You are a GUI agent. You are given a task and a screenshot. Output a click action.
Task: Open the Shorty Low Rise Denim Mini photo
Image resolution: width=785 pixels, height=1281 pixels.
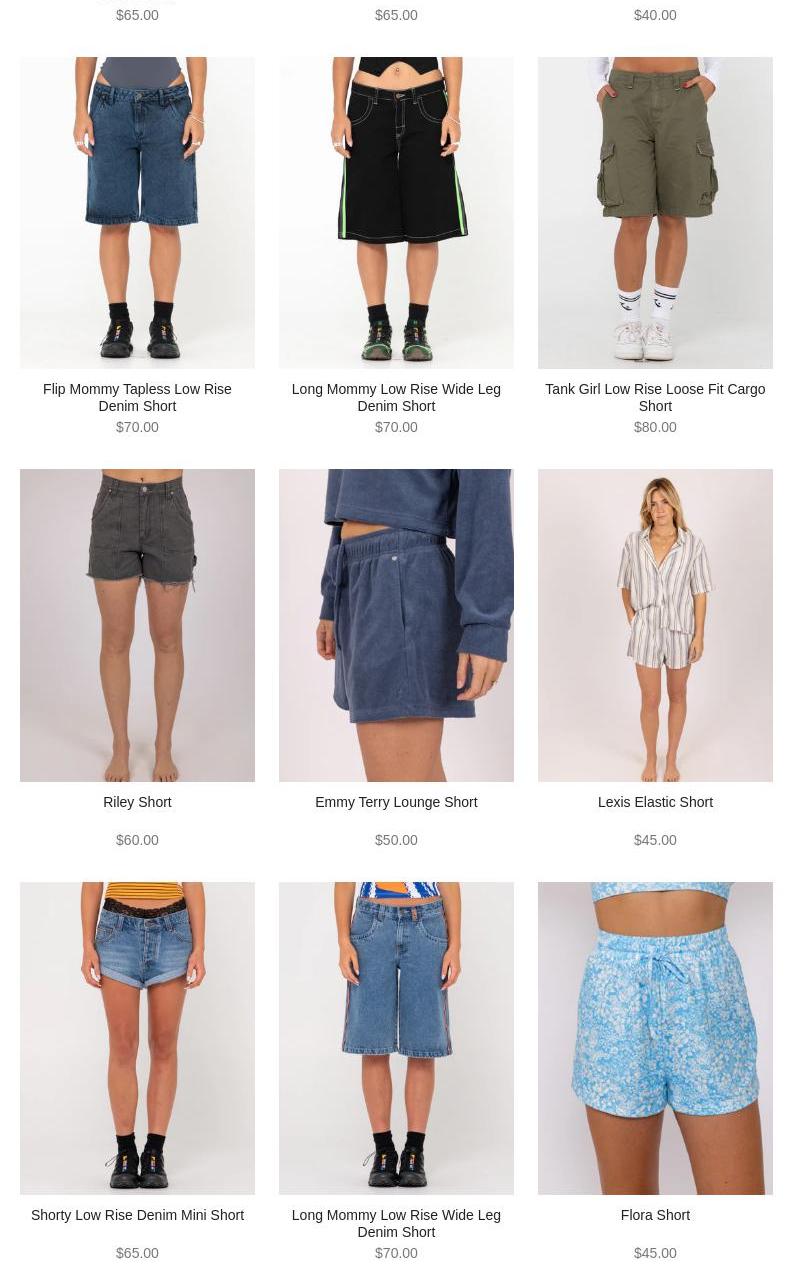pyautogui.click(x=137, y=1038)
